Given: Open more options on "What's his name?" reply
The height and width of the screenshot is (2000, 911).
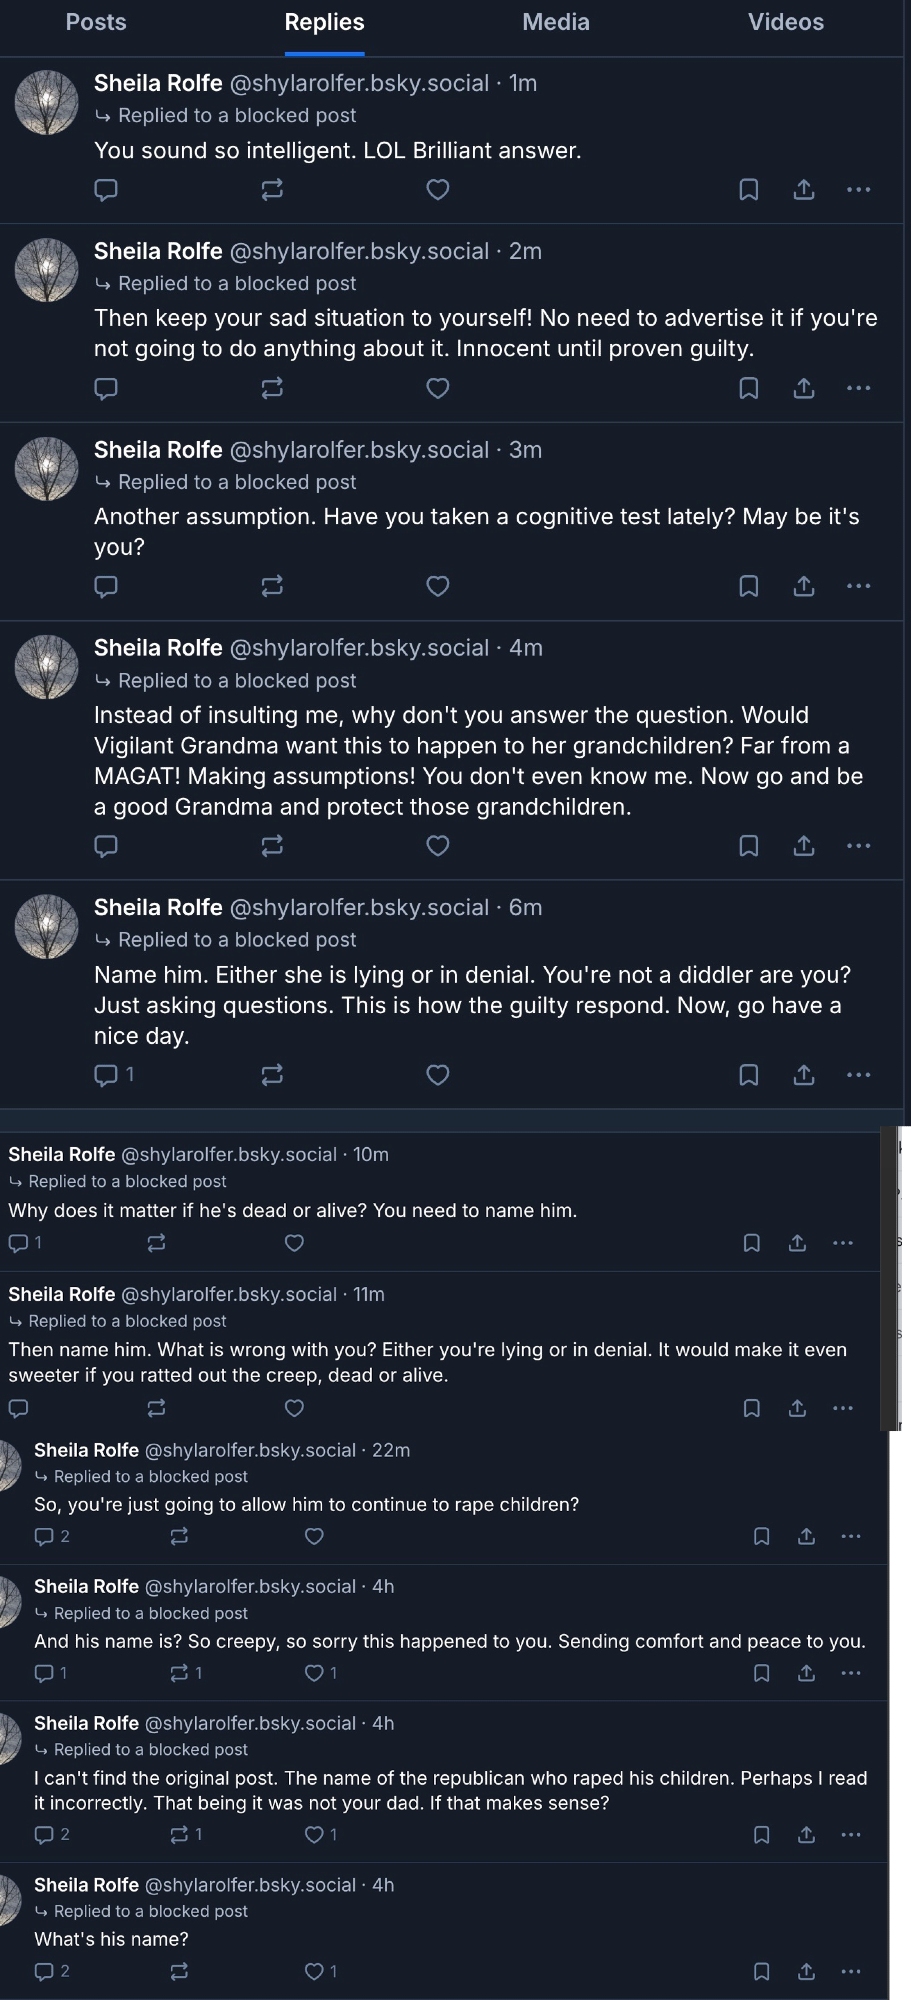Looking at the screenshot, I should [850, 1971].
